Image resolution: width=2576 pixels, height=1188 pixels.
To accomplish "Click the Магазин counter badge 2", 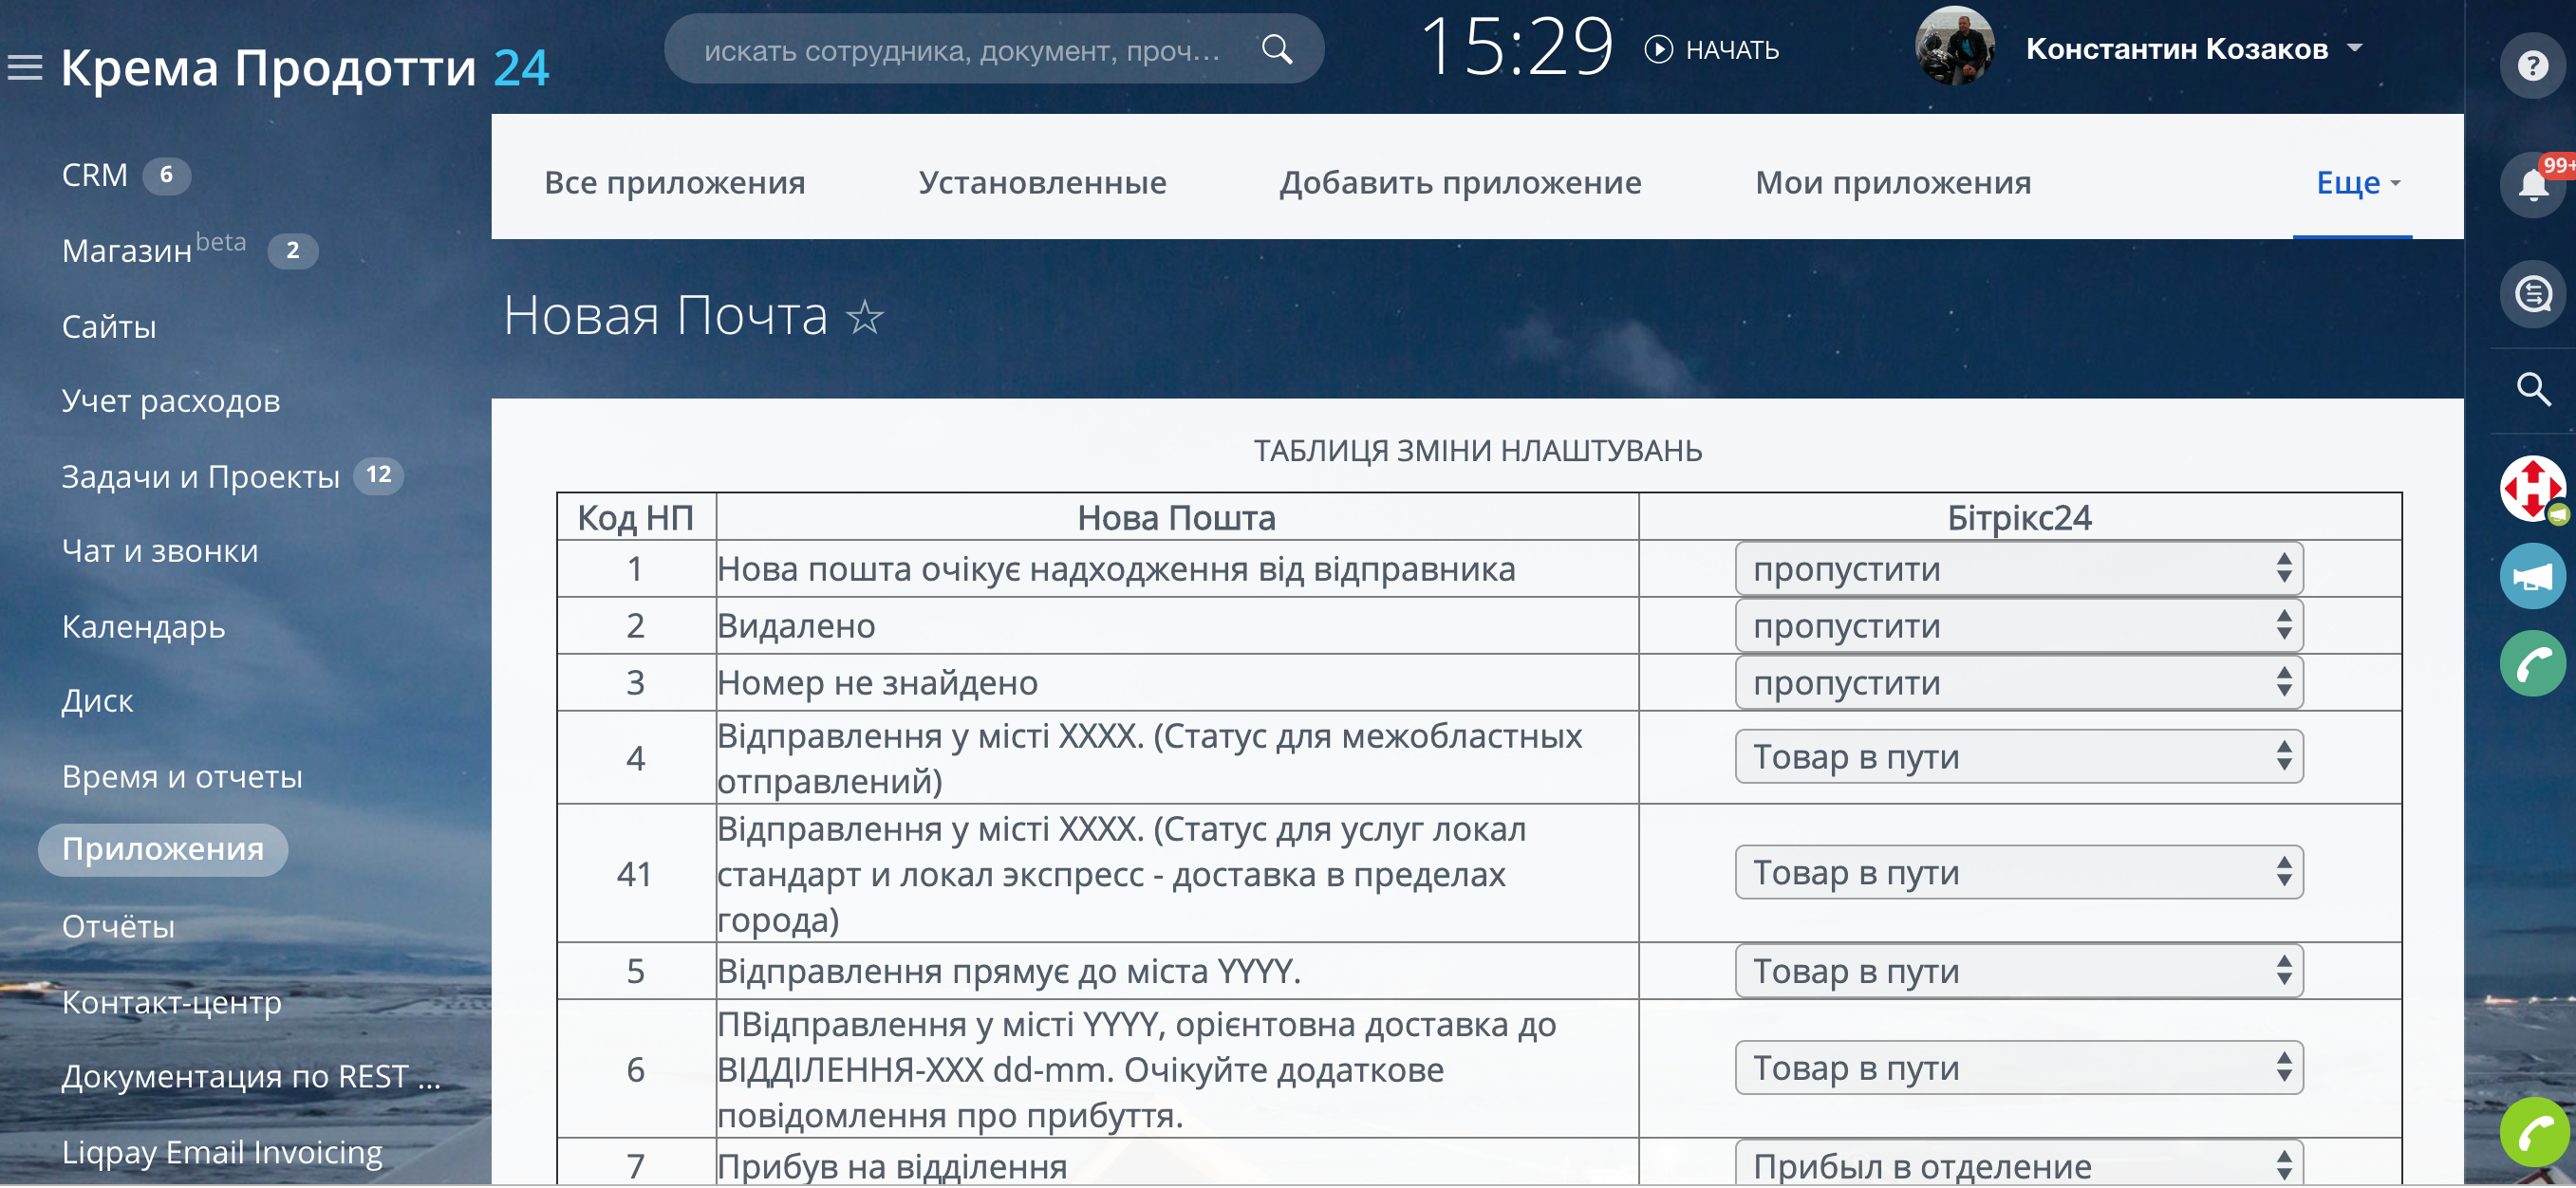I will [x=293, y=250].
